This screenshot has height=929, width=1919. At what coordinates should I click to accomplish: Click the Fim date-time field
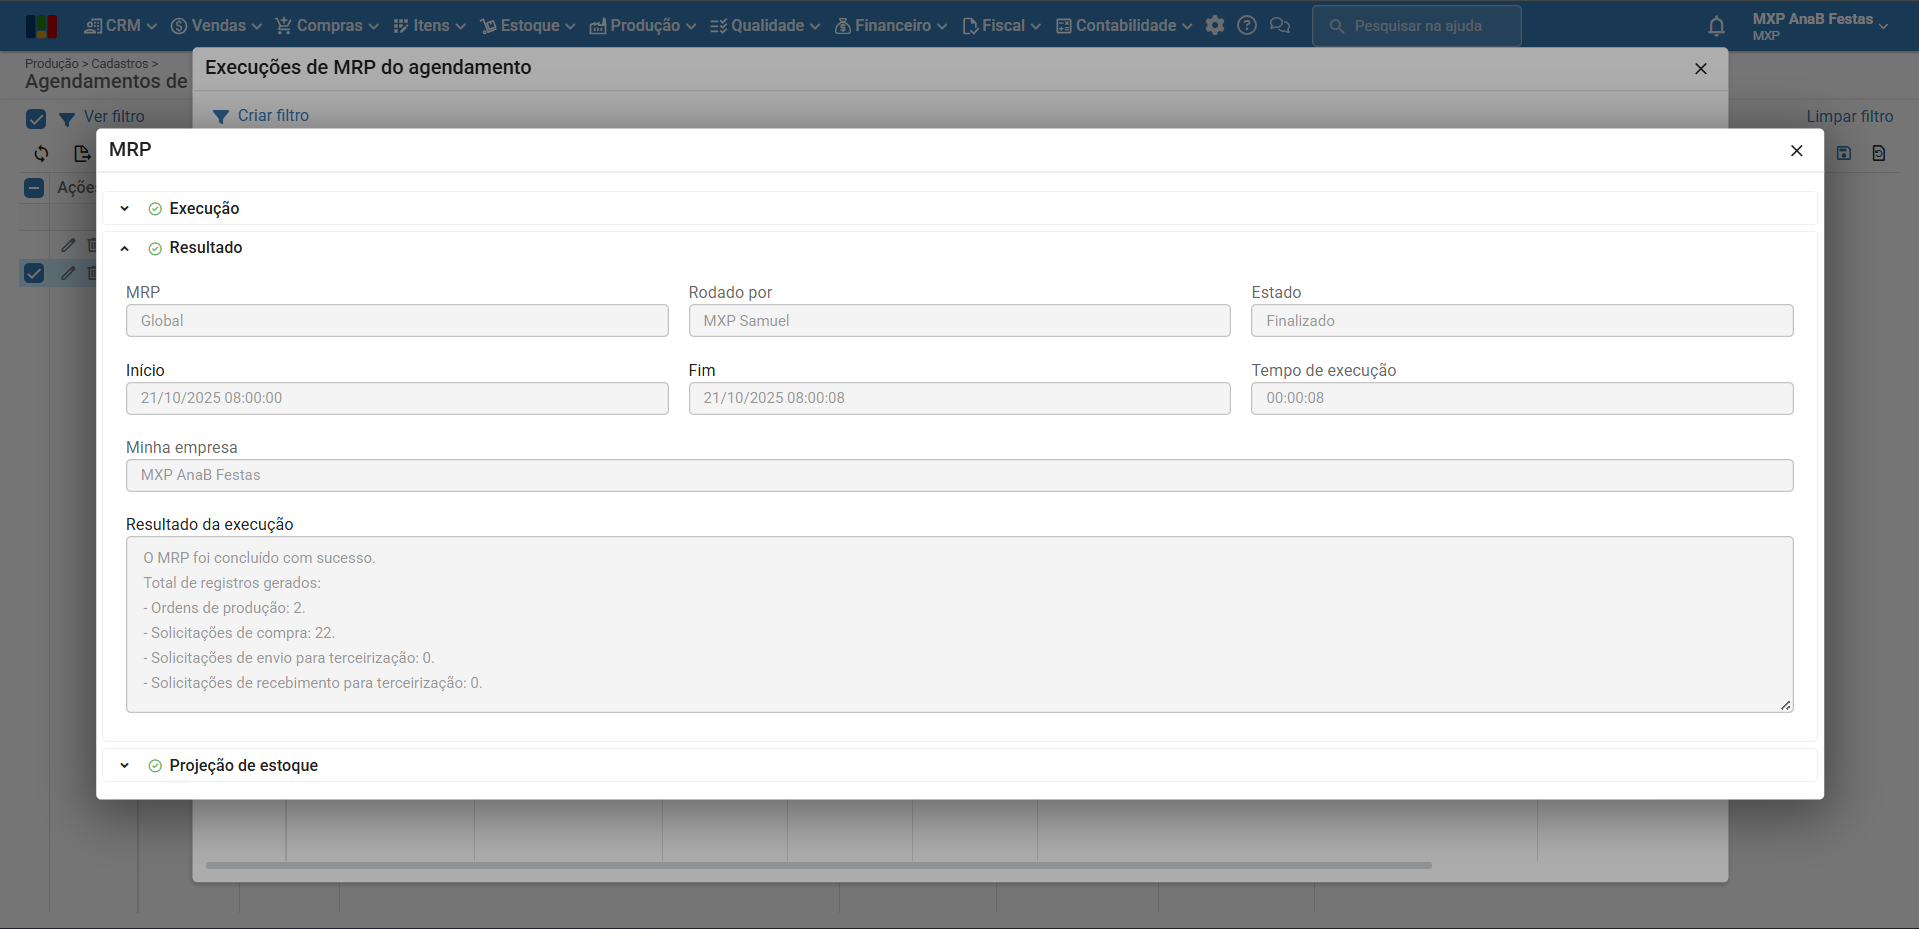[959, 398]
